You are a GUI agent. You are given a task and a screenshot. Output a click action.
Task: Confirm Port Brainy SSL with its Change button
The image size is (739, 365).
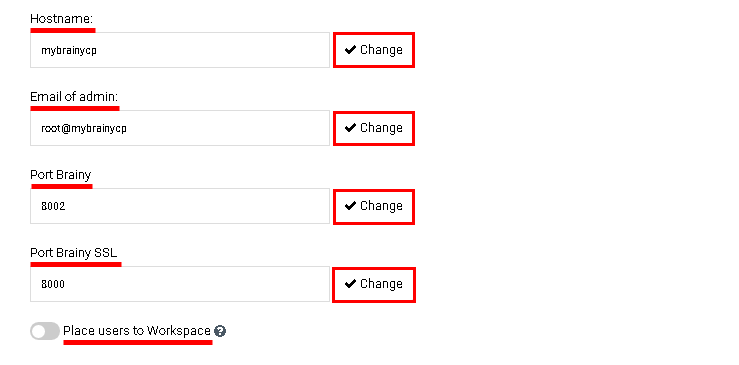pos(374,285)
